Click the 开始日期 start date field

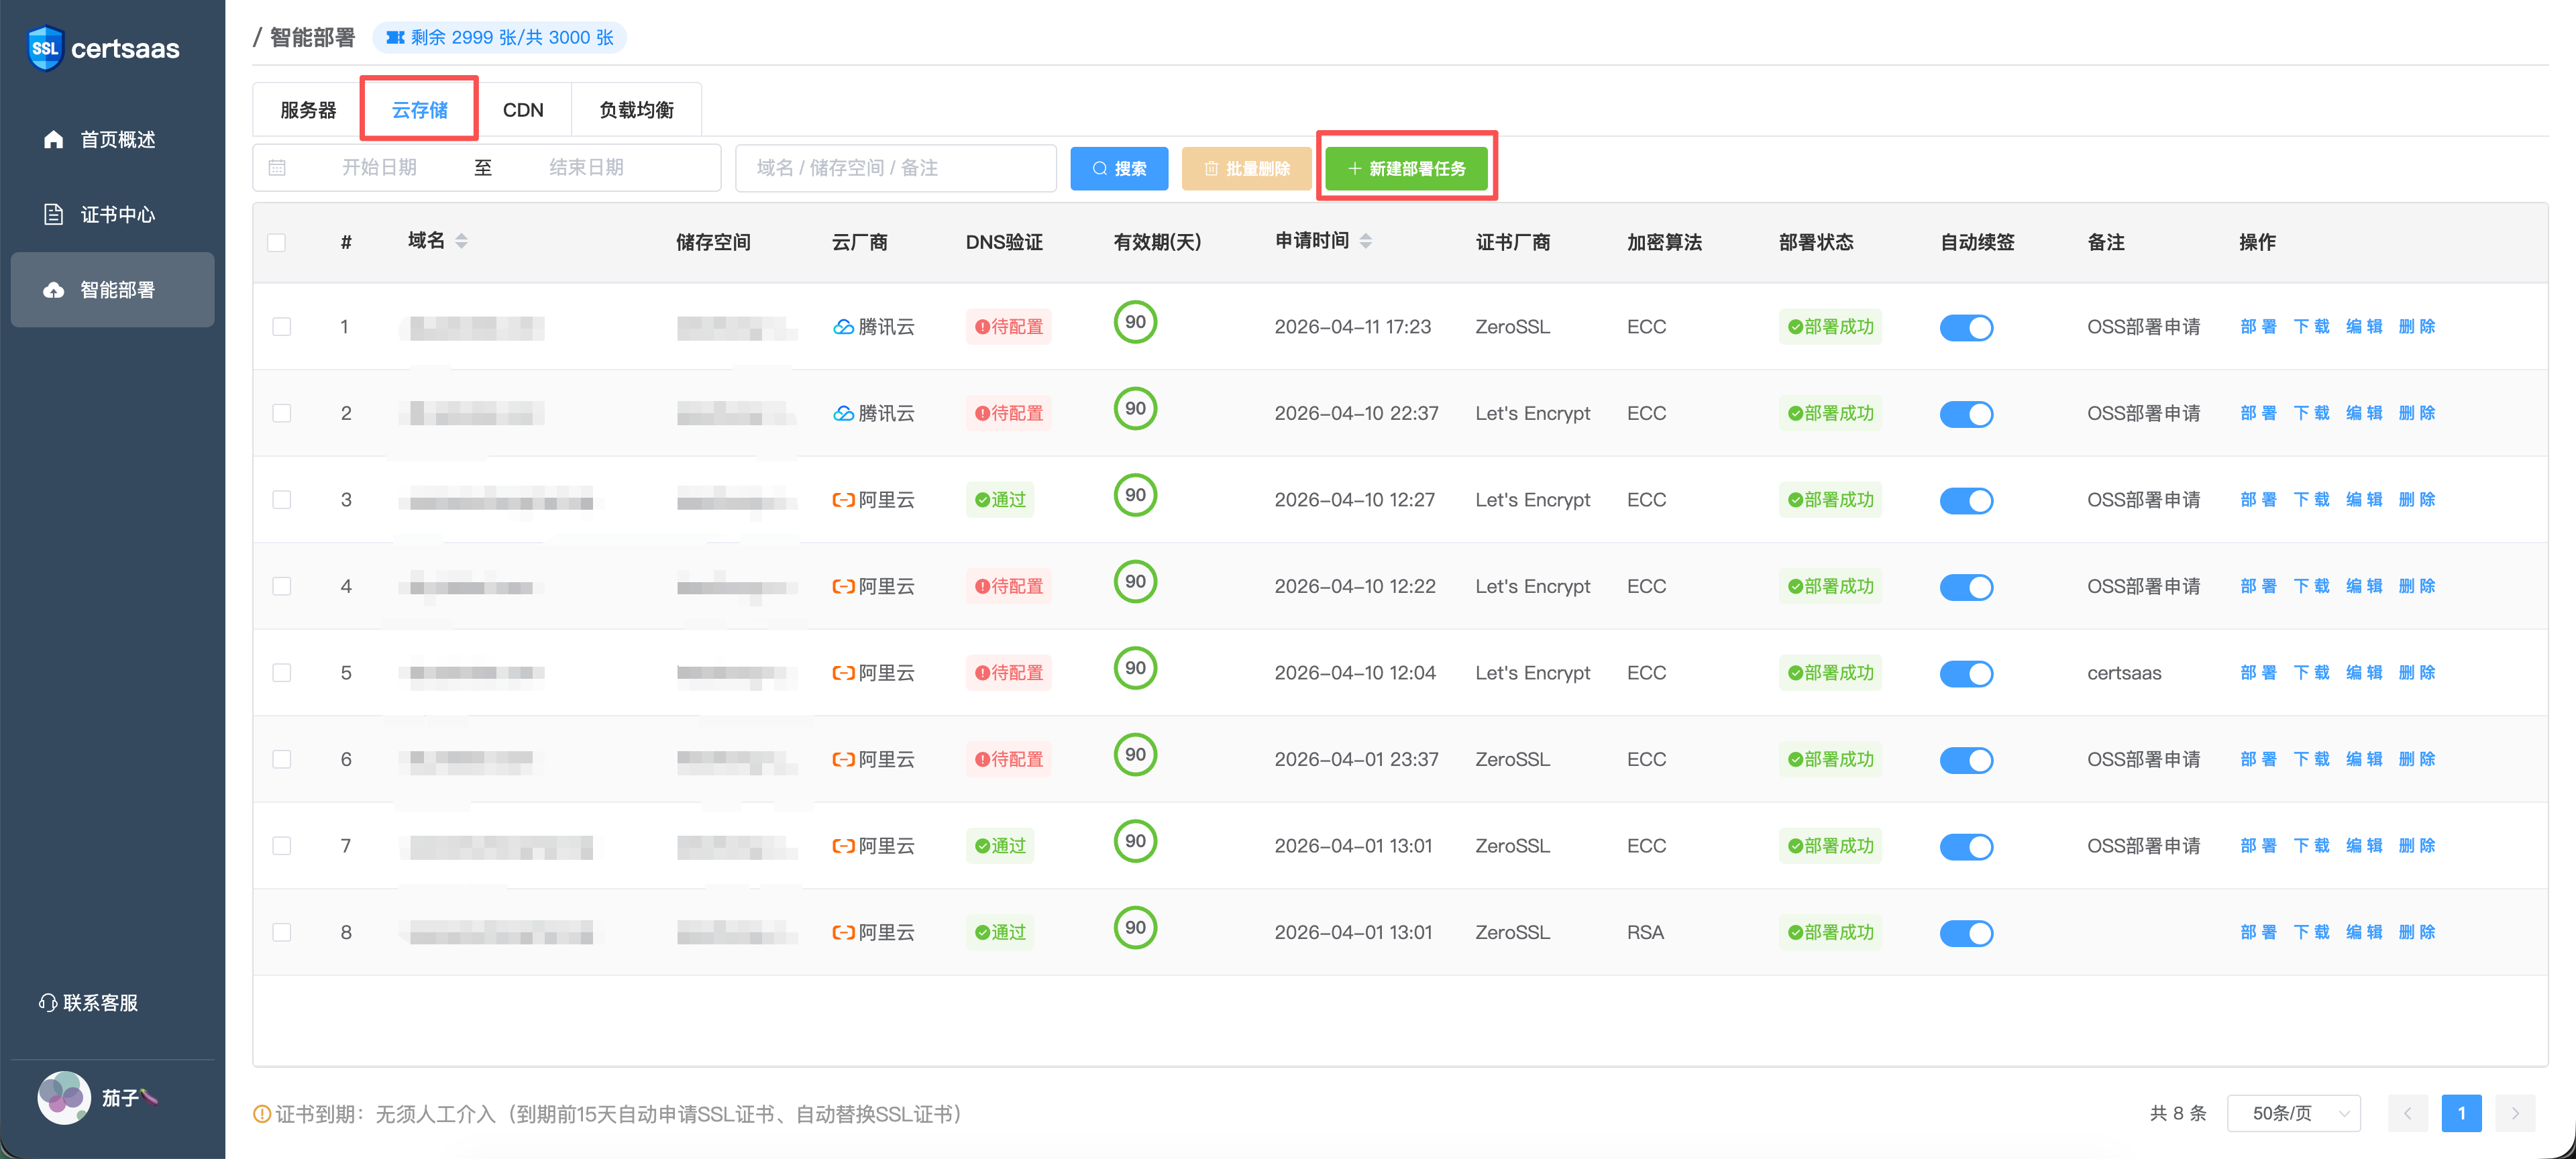click(x=379, y=167)
